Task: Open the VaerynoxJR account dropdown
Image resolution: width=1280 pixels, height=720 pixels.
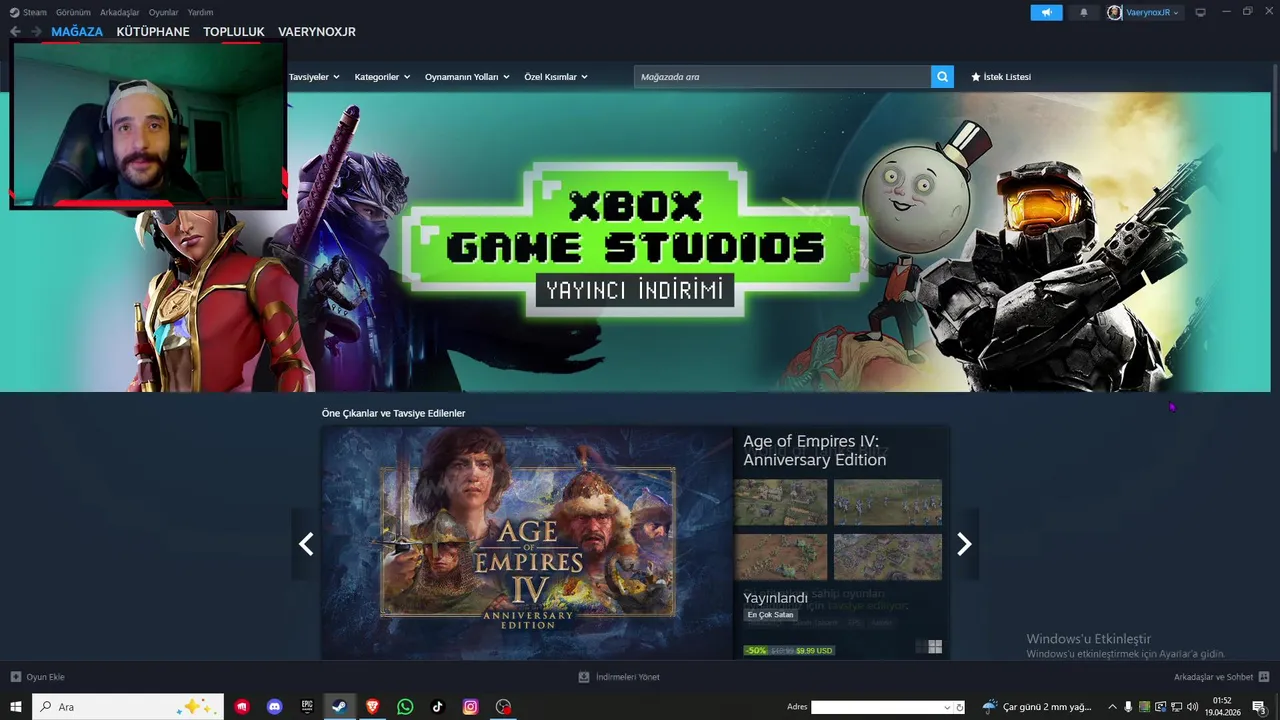Action: tap(1153, 12)
